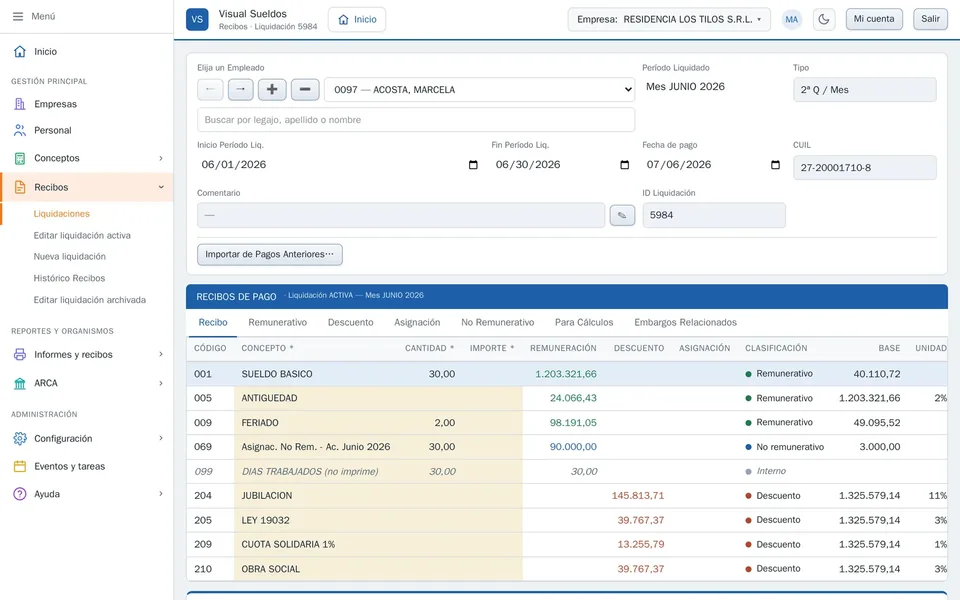Switch to the Remunerativo tab
The height and width of the screenshot is (600, 960).
tap(277, 323)
